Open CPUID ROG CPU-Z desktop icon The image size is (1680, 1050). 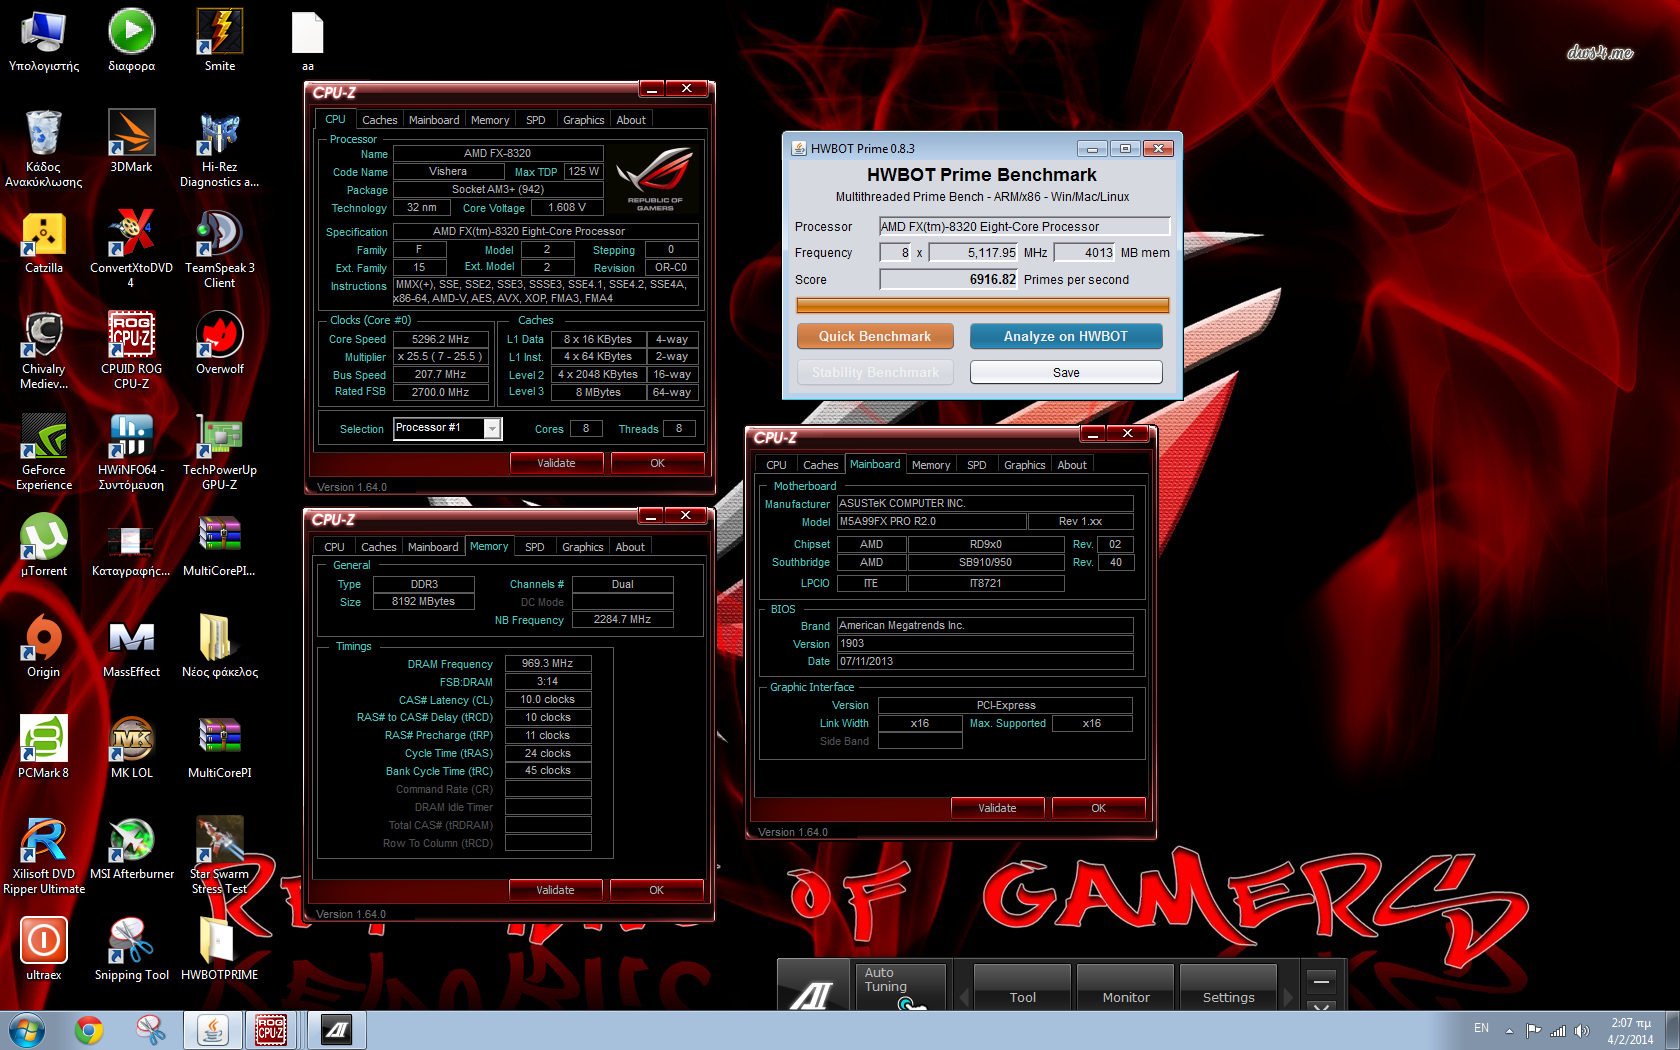[131, 350]
